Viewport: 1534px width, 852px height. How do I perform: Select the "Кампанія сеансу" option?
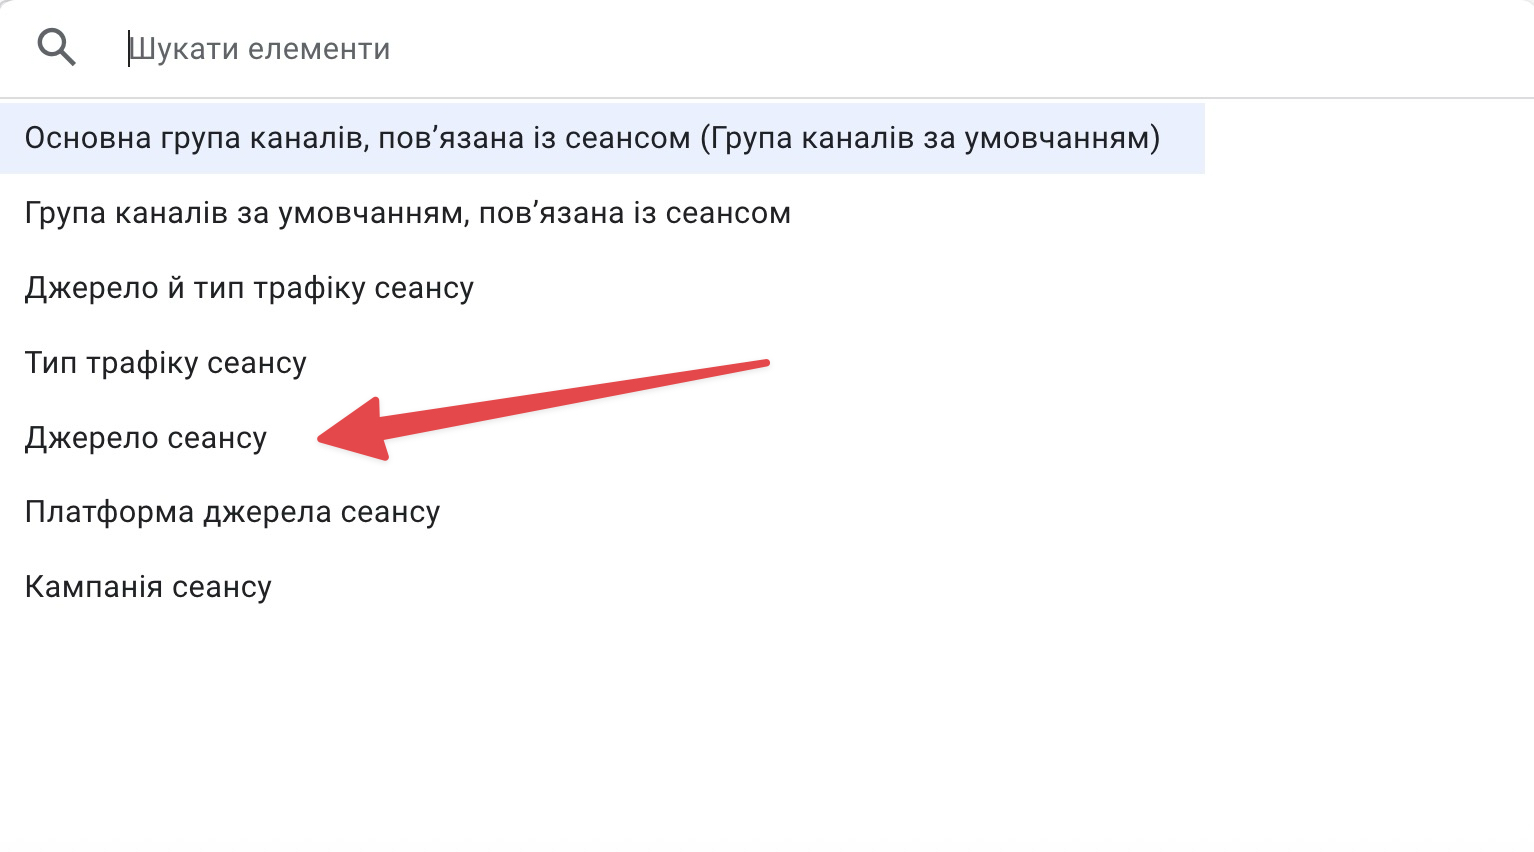click(148, 587)
